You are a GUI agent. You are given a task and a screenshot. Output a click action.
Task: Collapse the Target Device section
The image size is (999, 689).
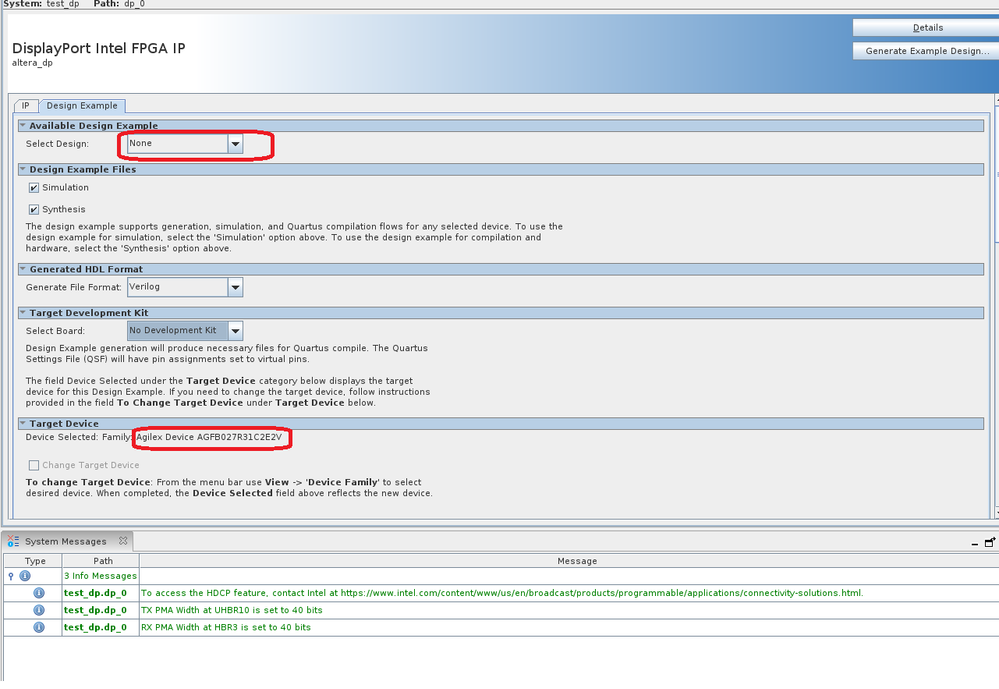coord(22,423)
